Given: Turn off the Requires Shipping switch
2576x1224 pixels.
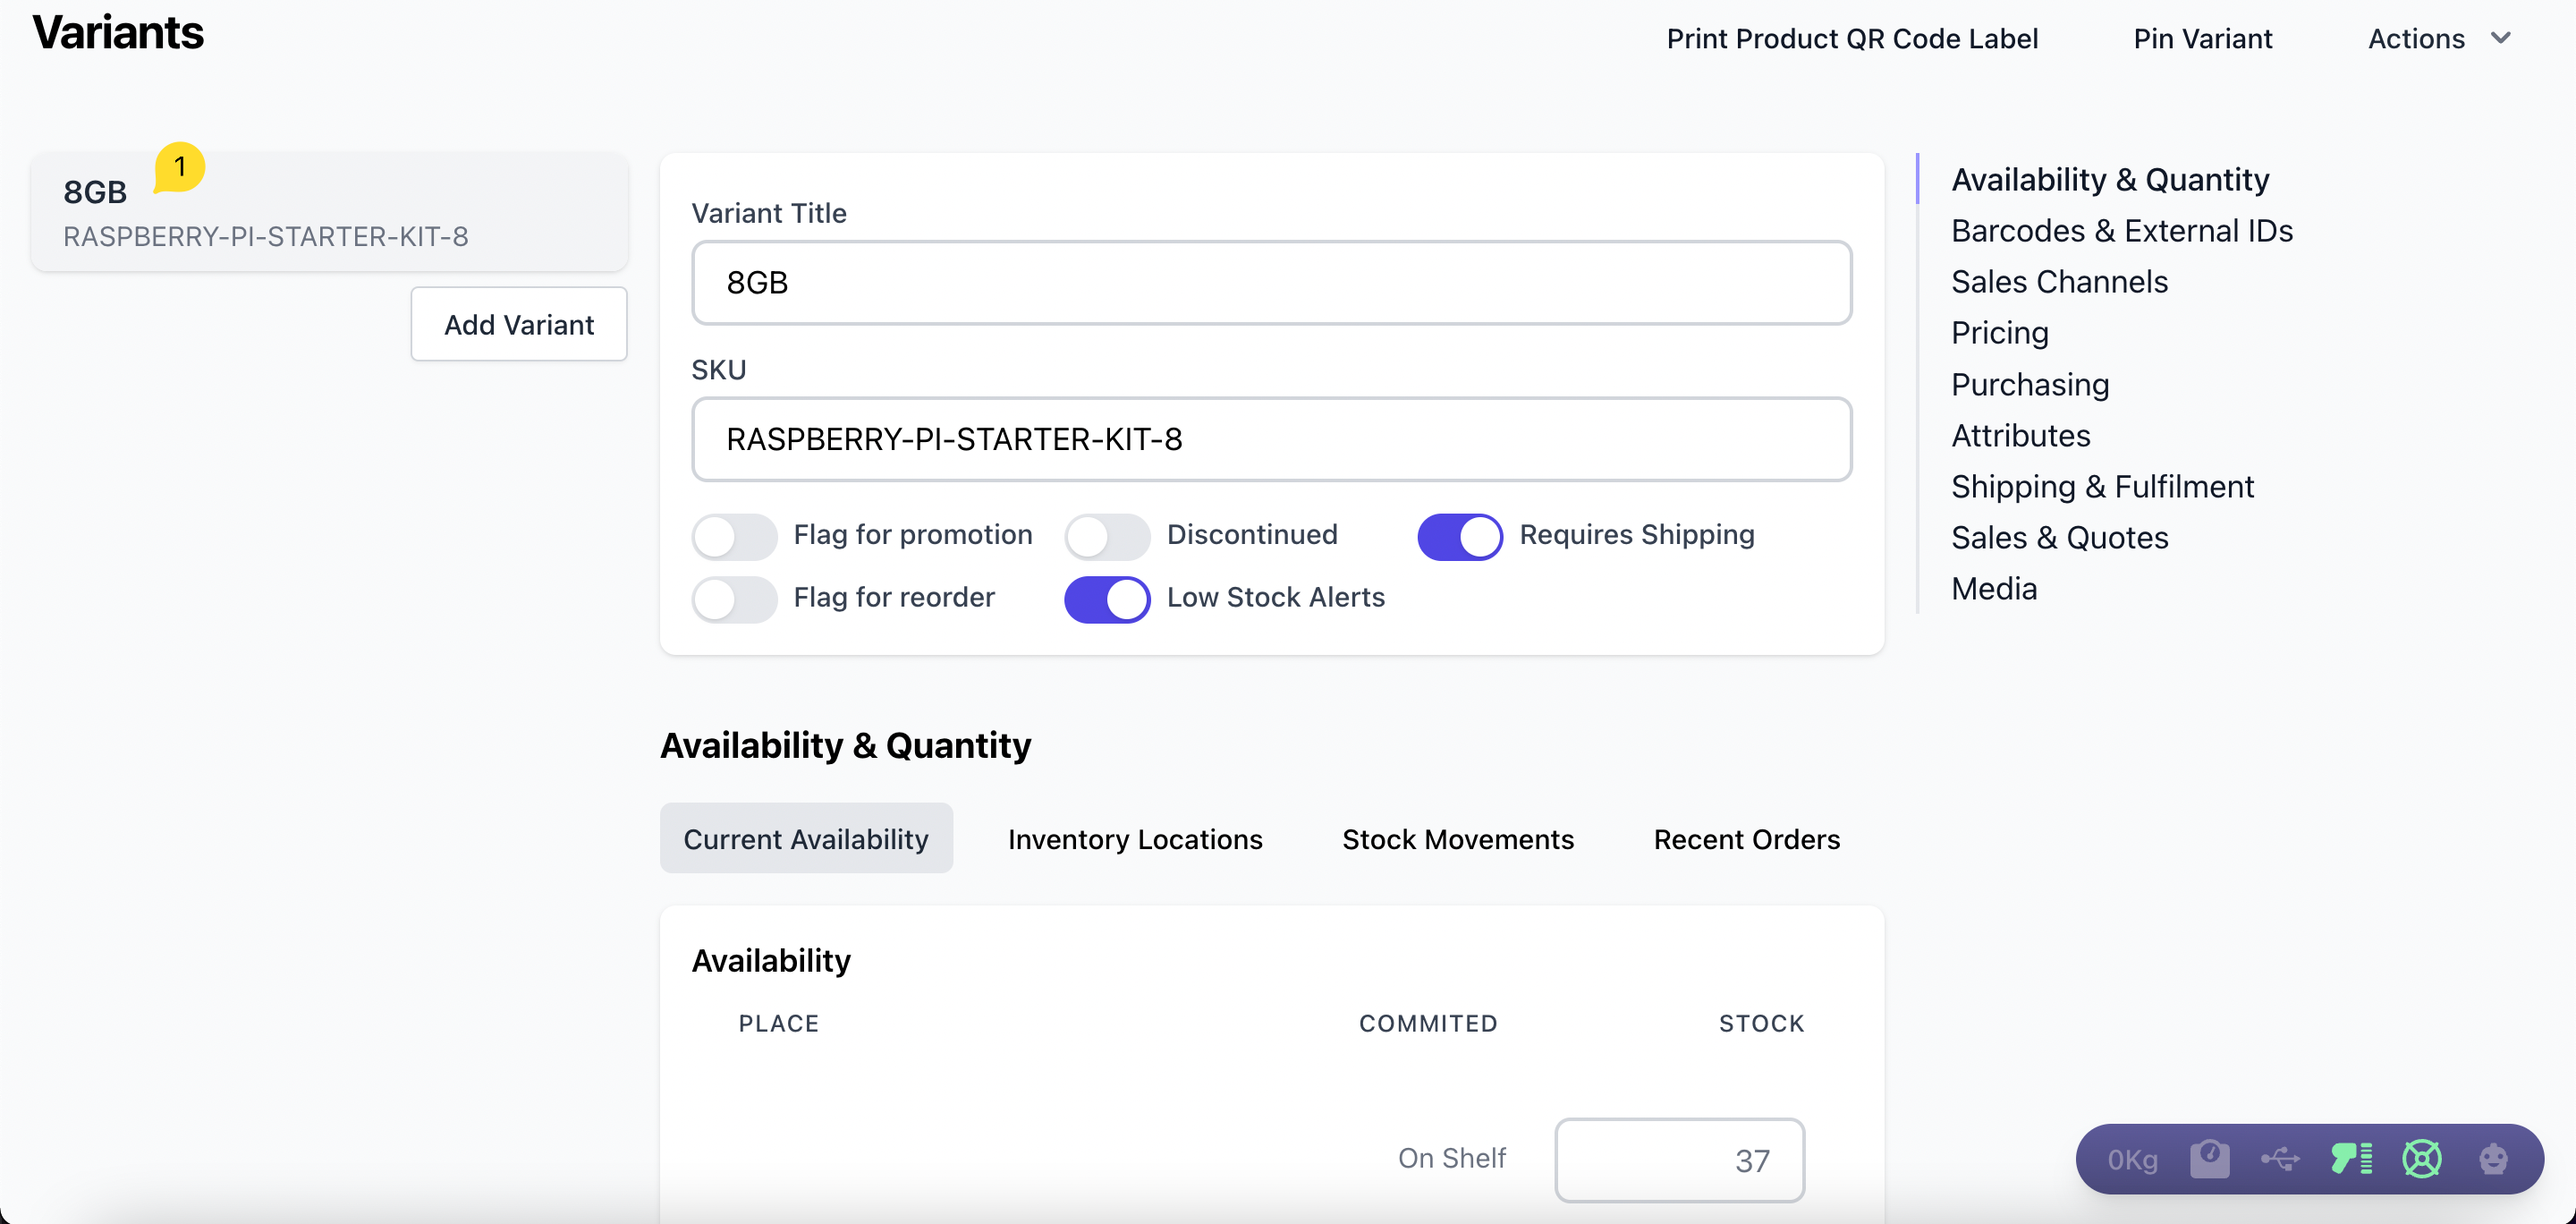Looking at the screenshot, I should tap(1459, 536).
